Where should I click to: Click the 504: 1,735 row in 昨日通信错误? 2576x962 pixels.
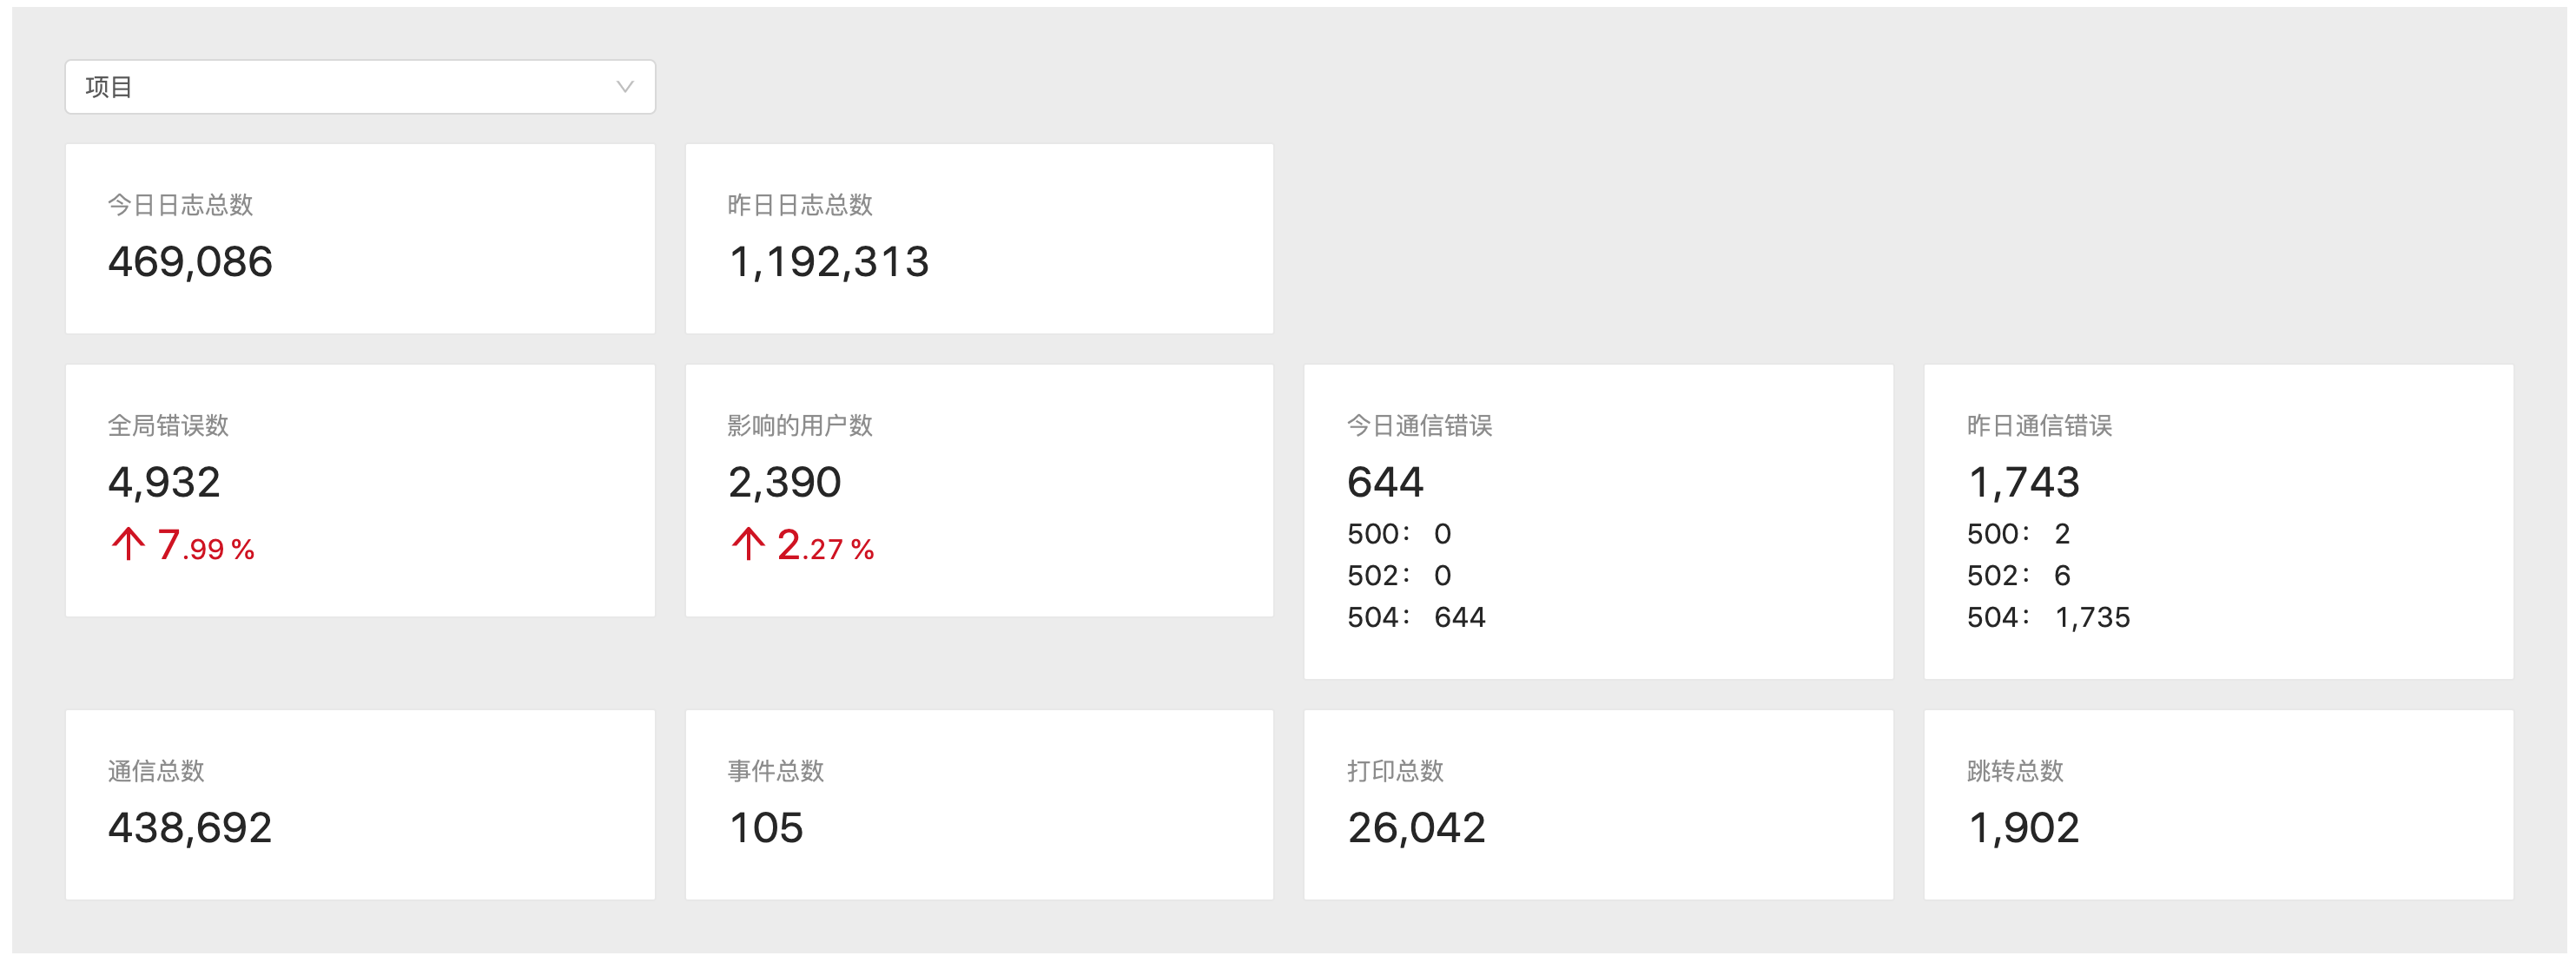click(x=2049, y=617)
